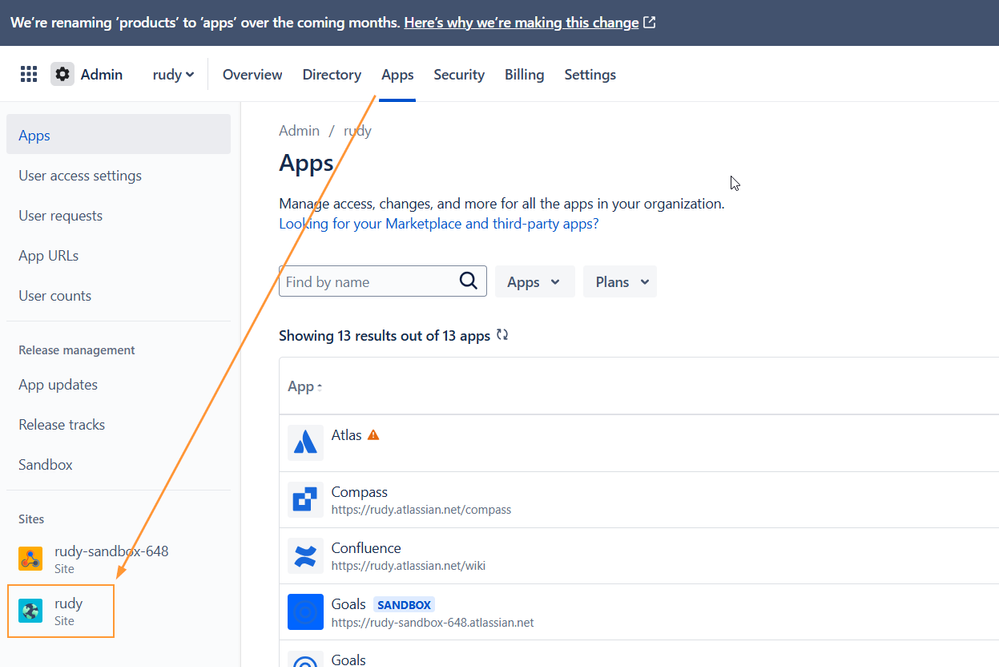Go to the Overview tab
Screen dimensions: 999x667
tap(252, 75)
